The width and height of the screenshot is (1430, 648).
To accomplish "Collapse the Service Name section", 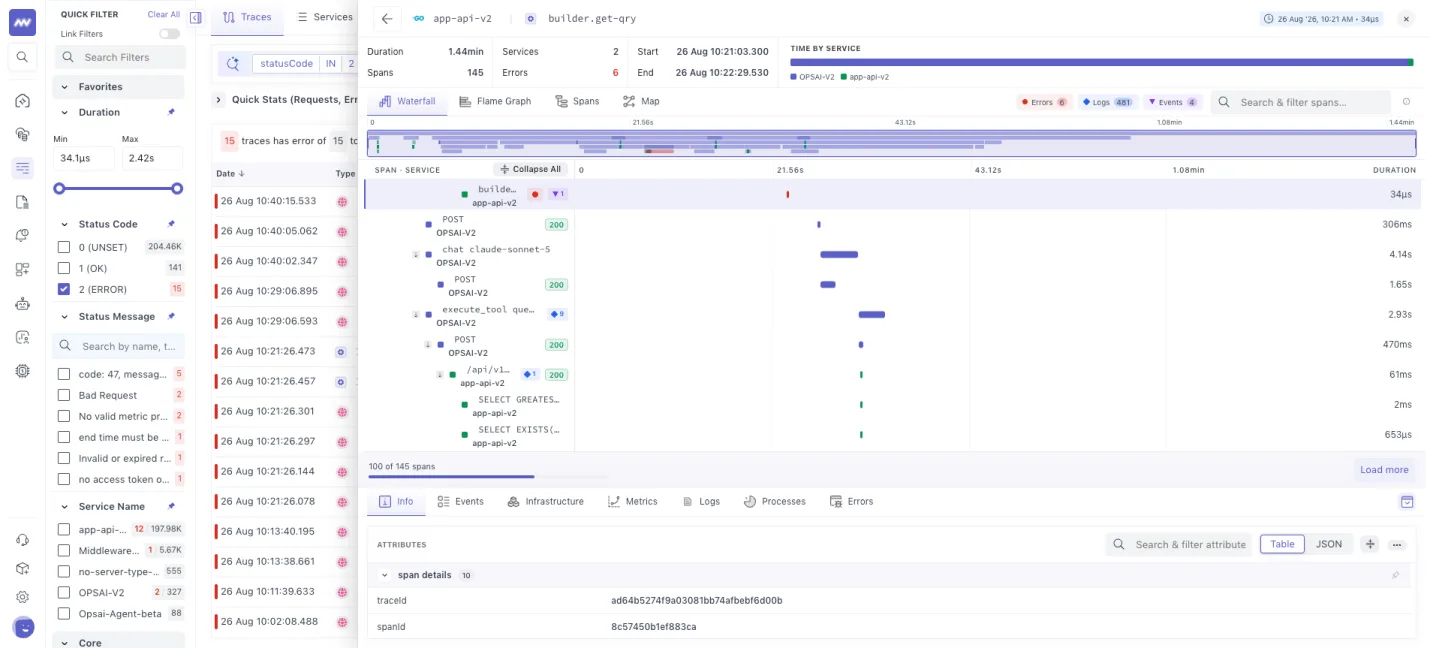I will pos(66,506).
